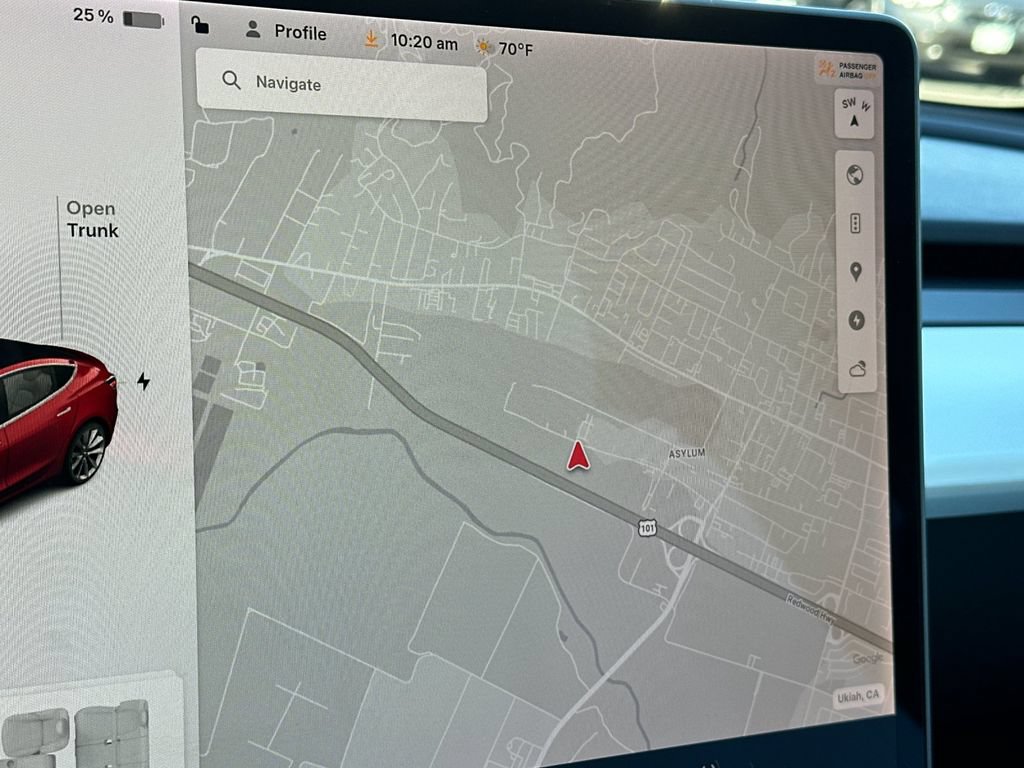Image resolution: width=1024 pixels, height=768 pixels.
Task: Toggle satellite view with globe icon
Action: (x=855, y=175)
